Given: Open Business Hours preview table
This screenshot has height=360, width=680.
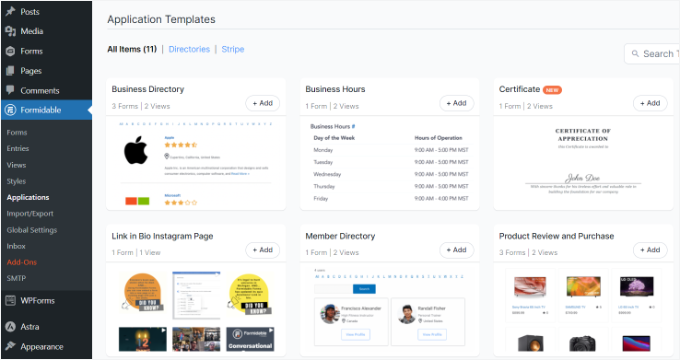Looking at the screenshot, I should point(389,163).
